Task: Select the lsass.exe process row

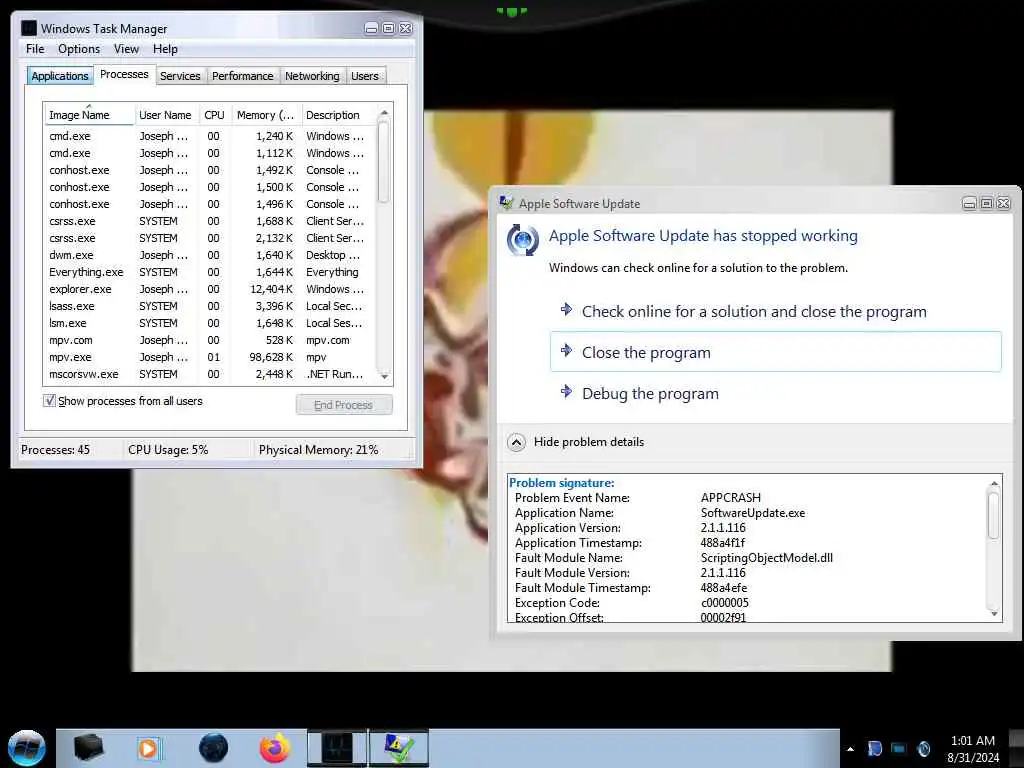Action: click(210, 306)
